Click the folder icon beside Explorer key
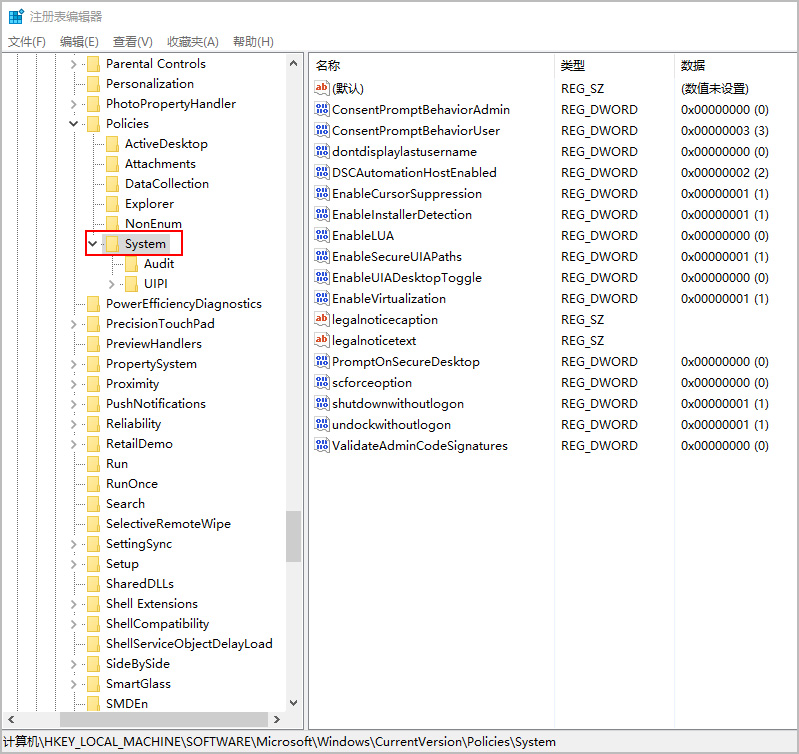 pos(112,204)
